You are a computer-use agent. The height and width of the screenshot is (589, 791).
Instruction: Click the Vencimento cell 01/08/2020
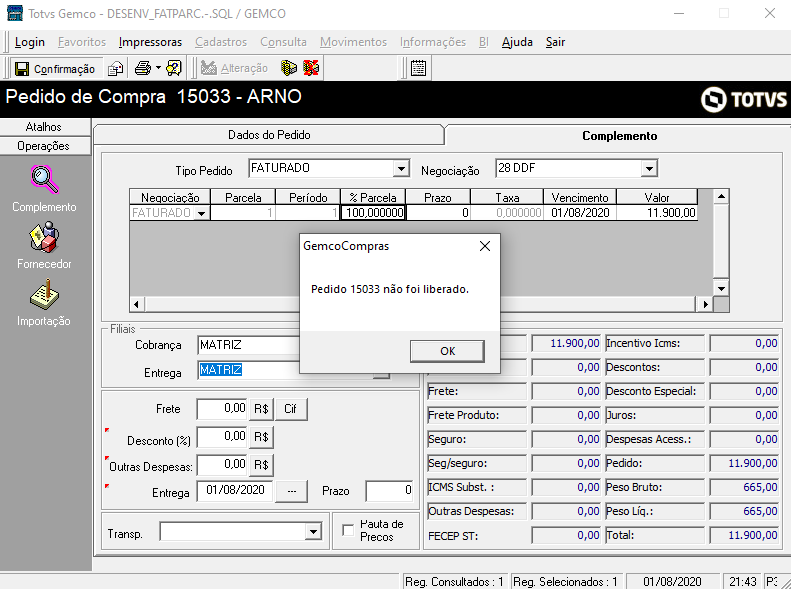[x=580, y=213]
